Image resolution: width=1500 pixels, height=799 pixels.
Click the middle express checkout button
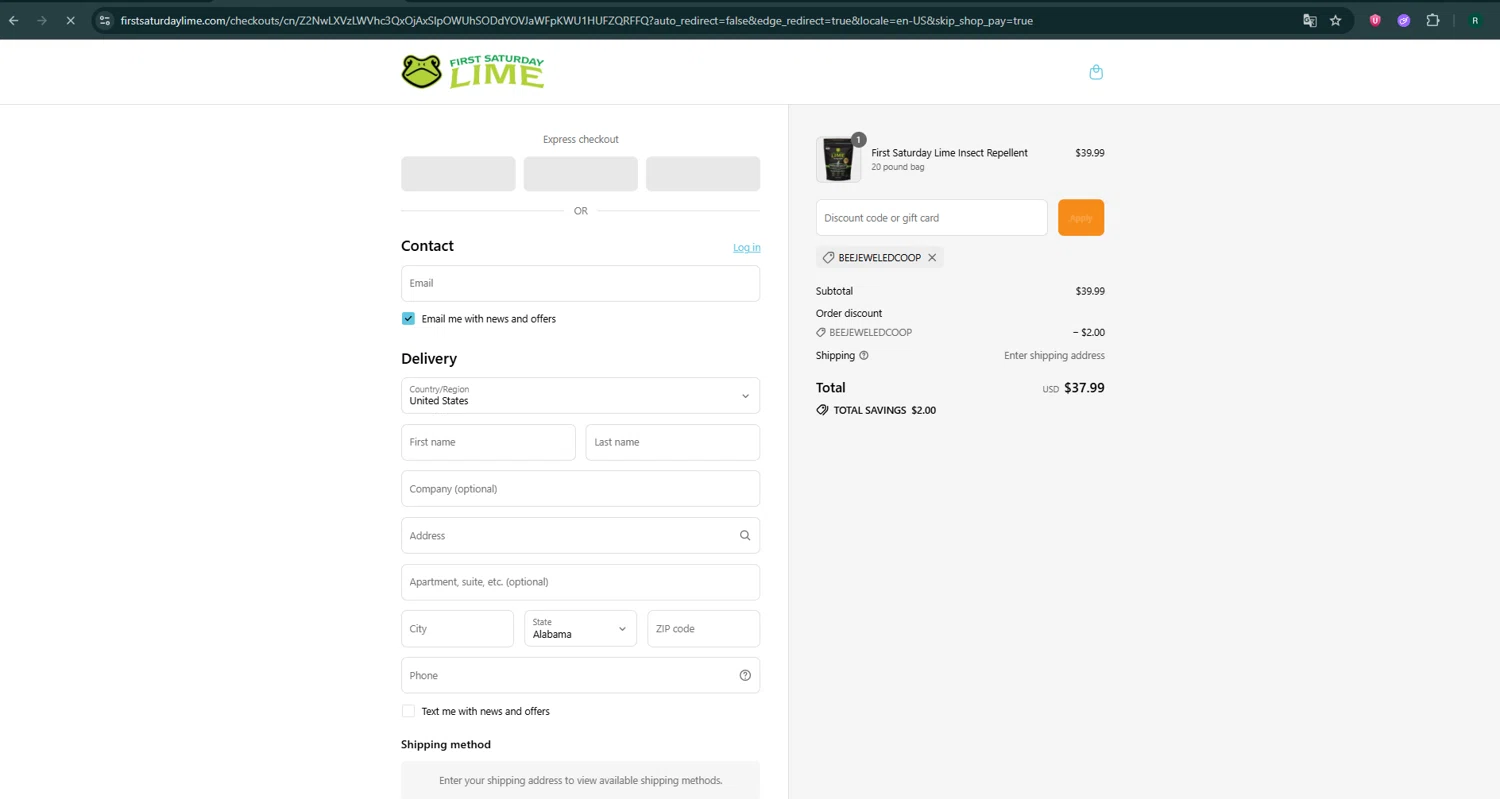click(x=580, y=174)
